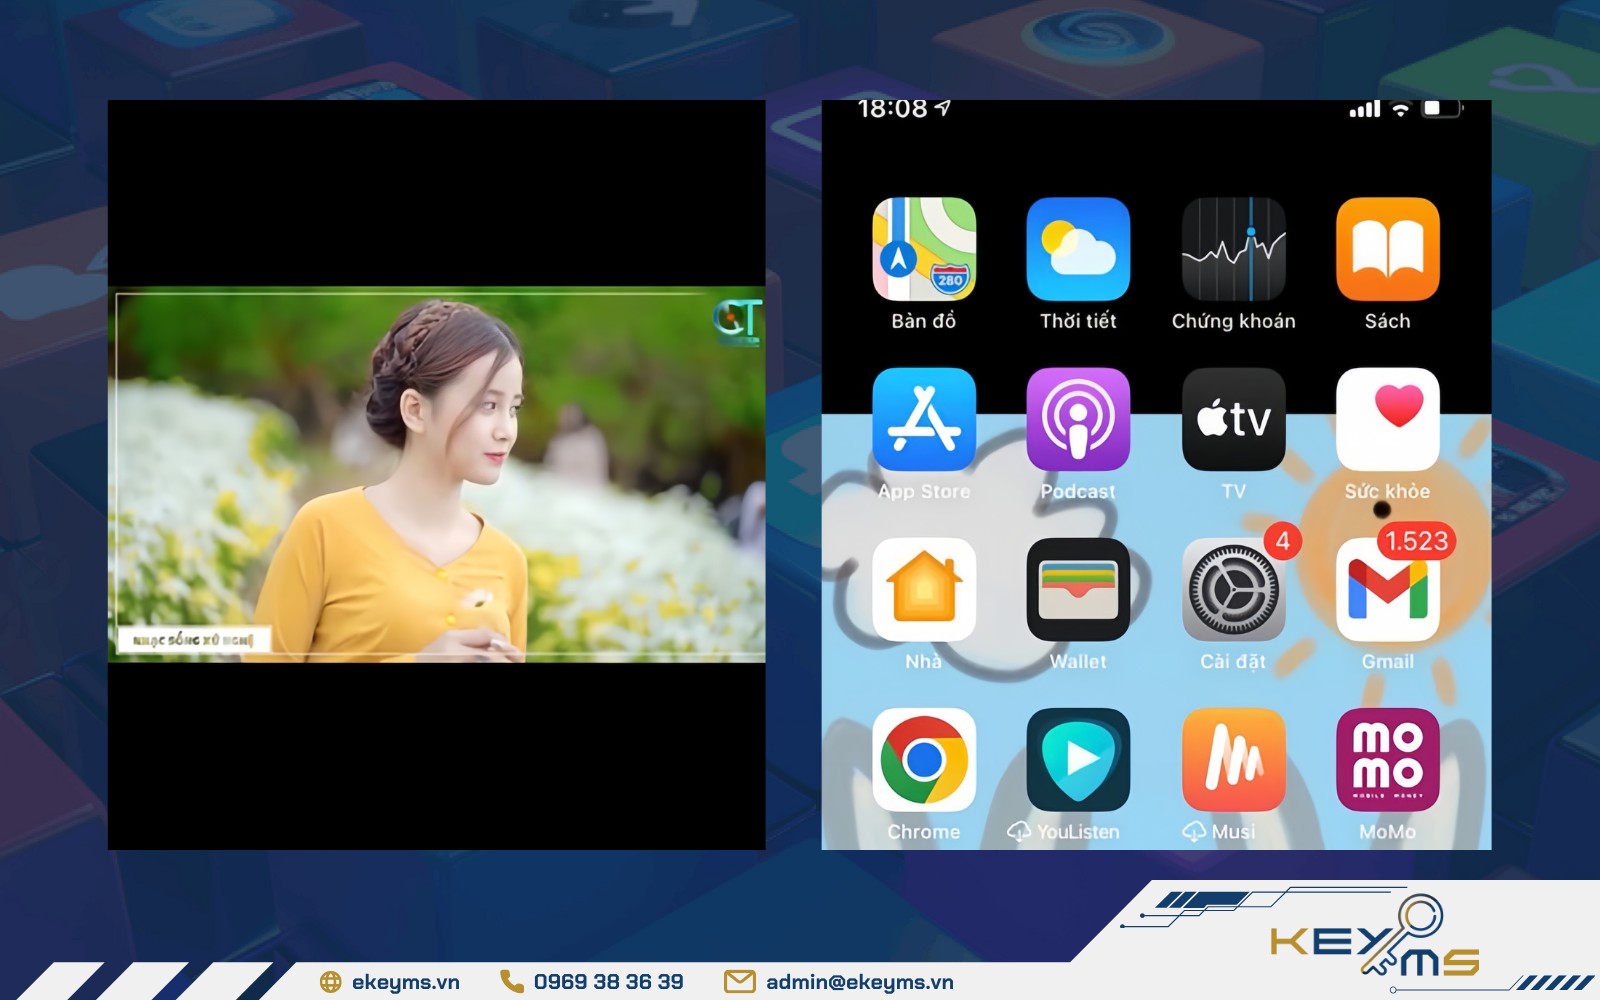Viewport: 1600px width, 1000px height.
Task: Open the Gmail app
Action: coord(1388,589)
